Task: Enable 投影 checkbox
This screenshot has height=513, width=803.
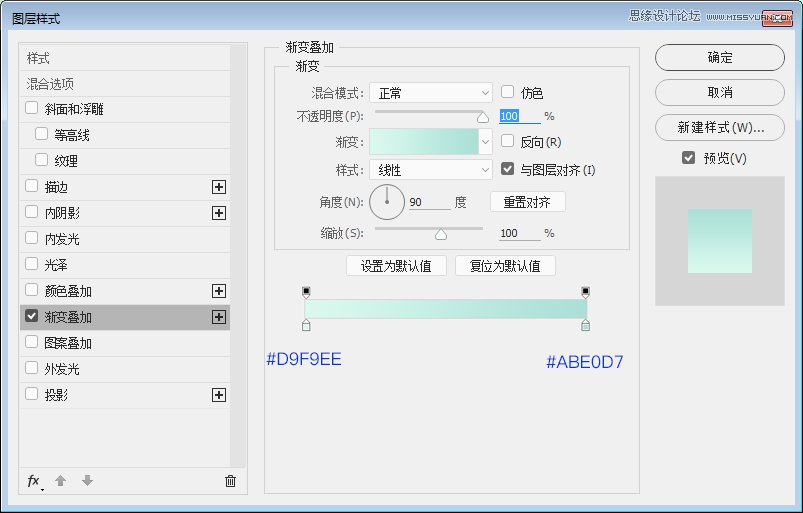Action: tap(32, 394)
